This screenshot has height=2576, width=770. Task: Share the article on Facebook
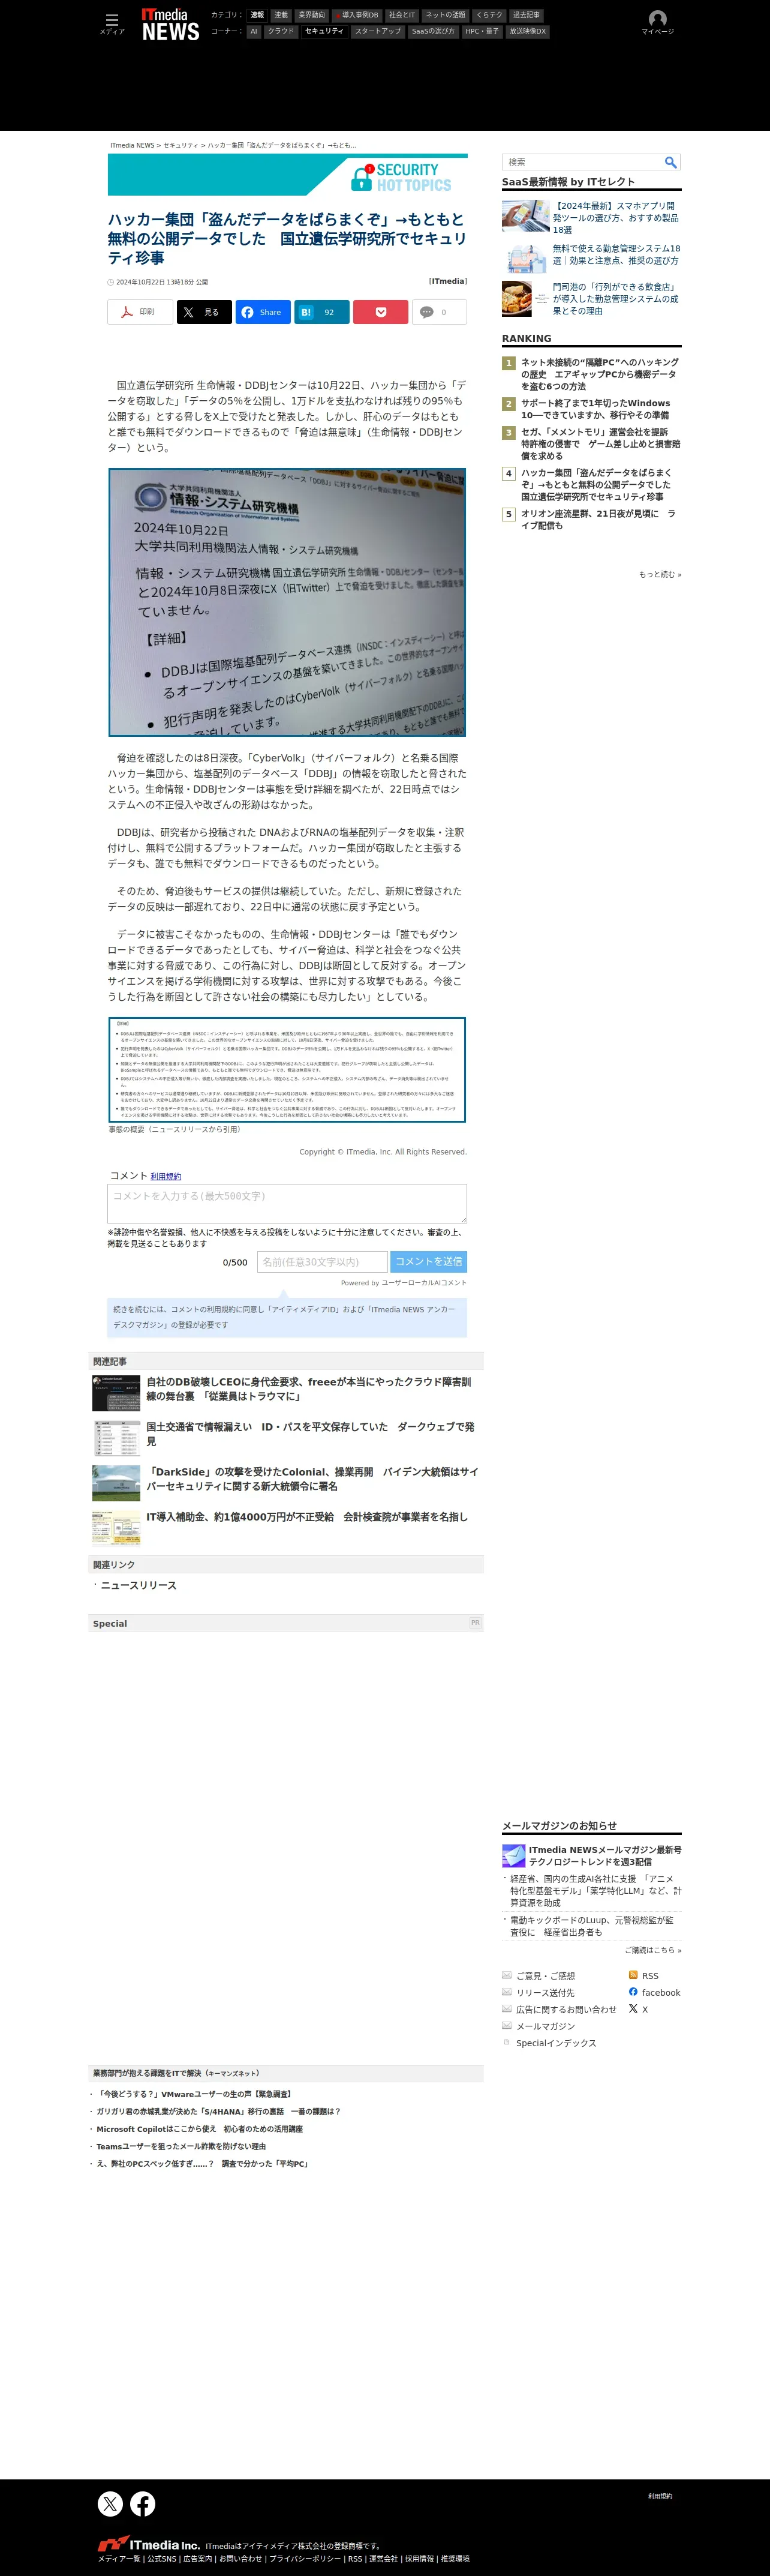tap(263, 312)
